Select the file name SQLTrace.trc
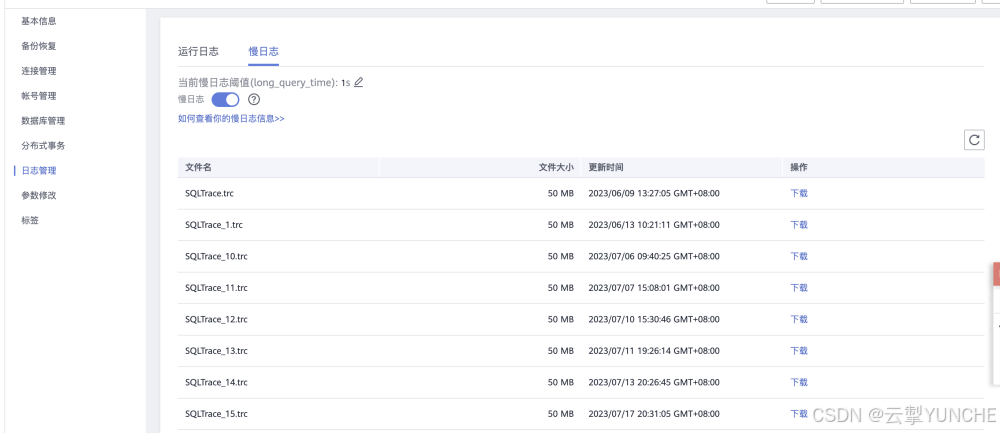Screen dimensions: 1000x433 209,193
